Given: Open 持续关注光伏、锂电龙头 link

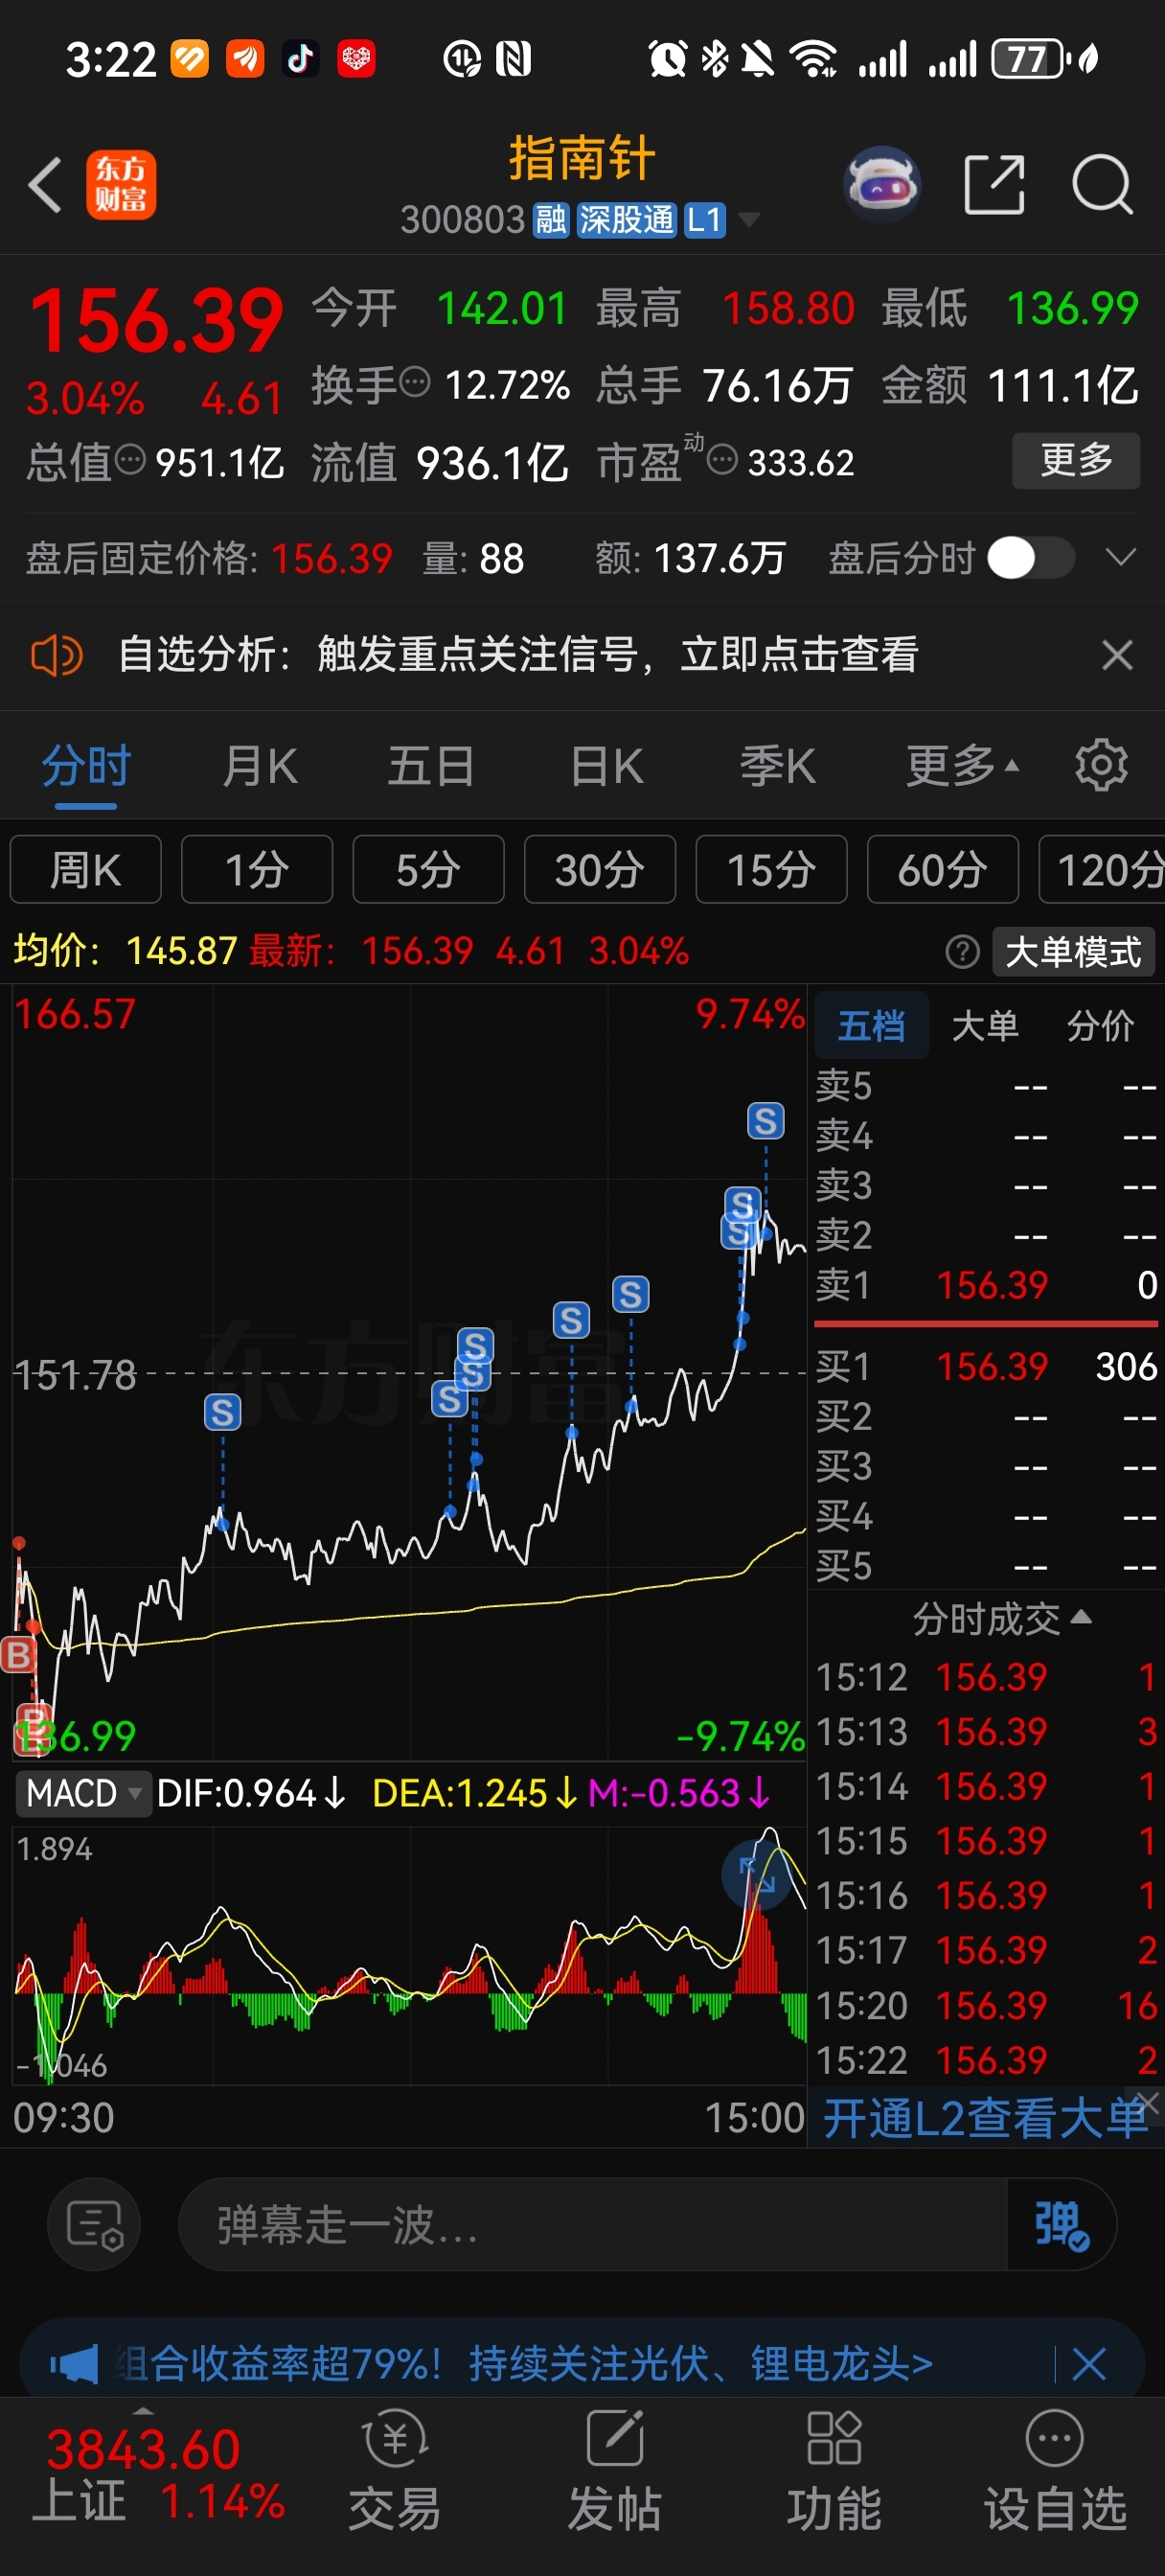Looking at the screenshot, I should point(701,2365).
